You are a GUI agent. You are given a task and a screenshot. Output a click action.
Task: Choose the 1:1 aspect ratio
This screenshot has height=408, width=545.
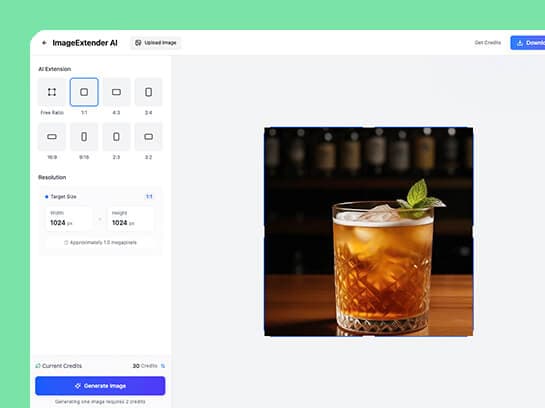(84, 92)
